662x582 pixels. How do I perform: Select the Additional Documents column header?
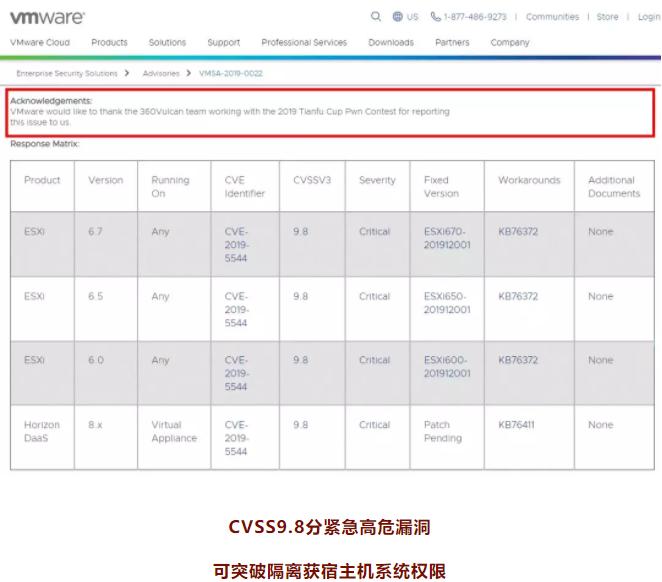click(x=614, y=187)
